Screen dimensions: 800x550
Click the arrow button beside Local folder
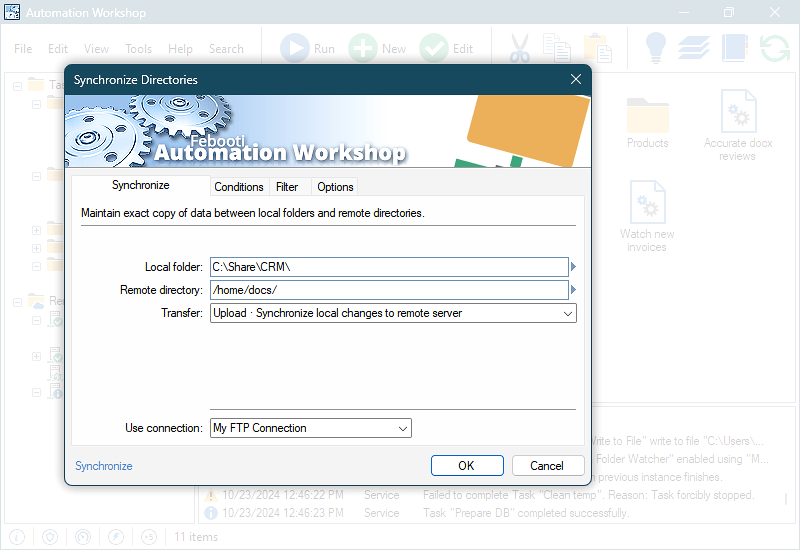(x=573, y=266)
